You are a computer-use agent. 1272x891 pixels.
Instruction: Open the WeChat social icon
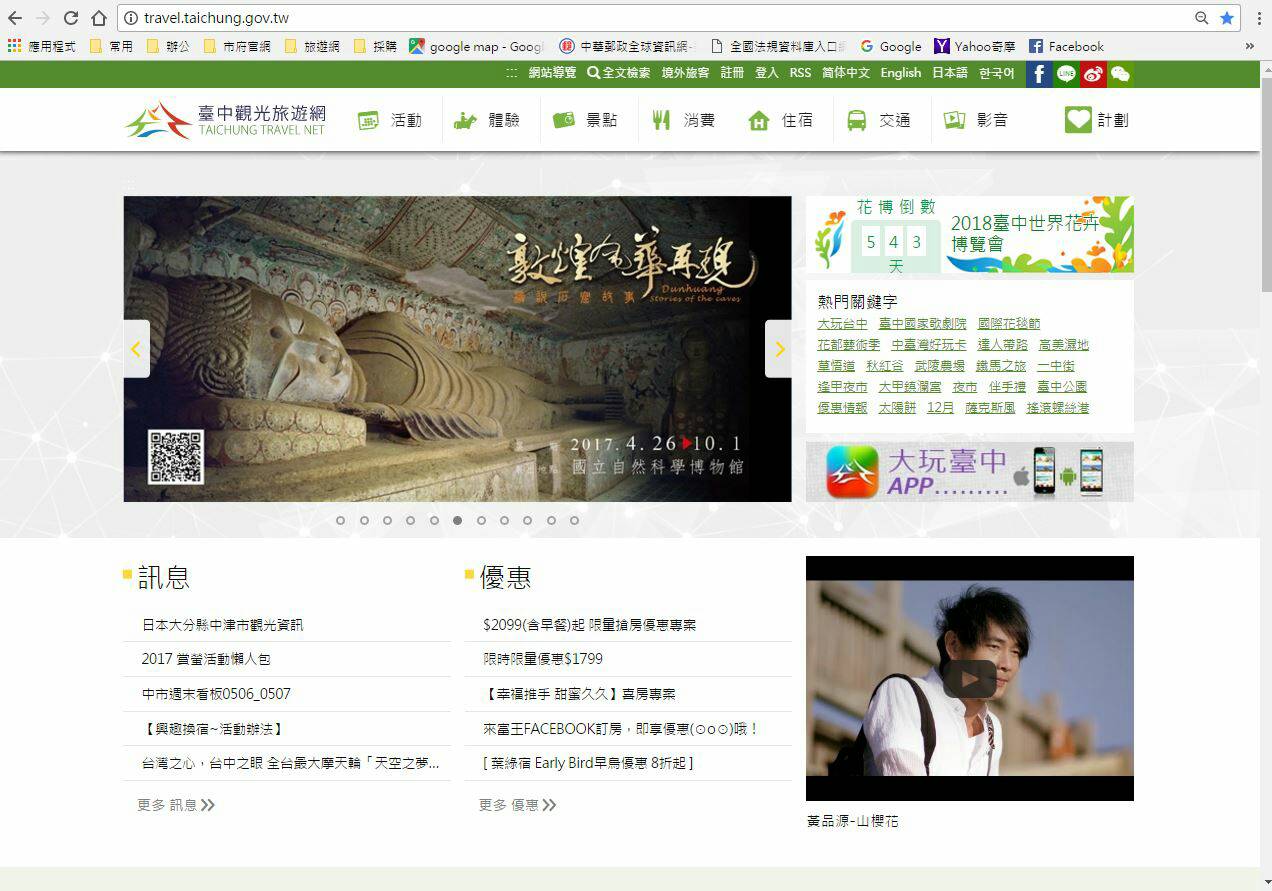[x=1120, y=74]
